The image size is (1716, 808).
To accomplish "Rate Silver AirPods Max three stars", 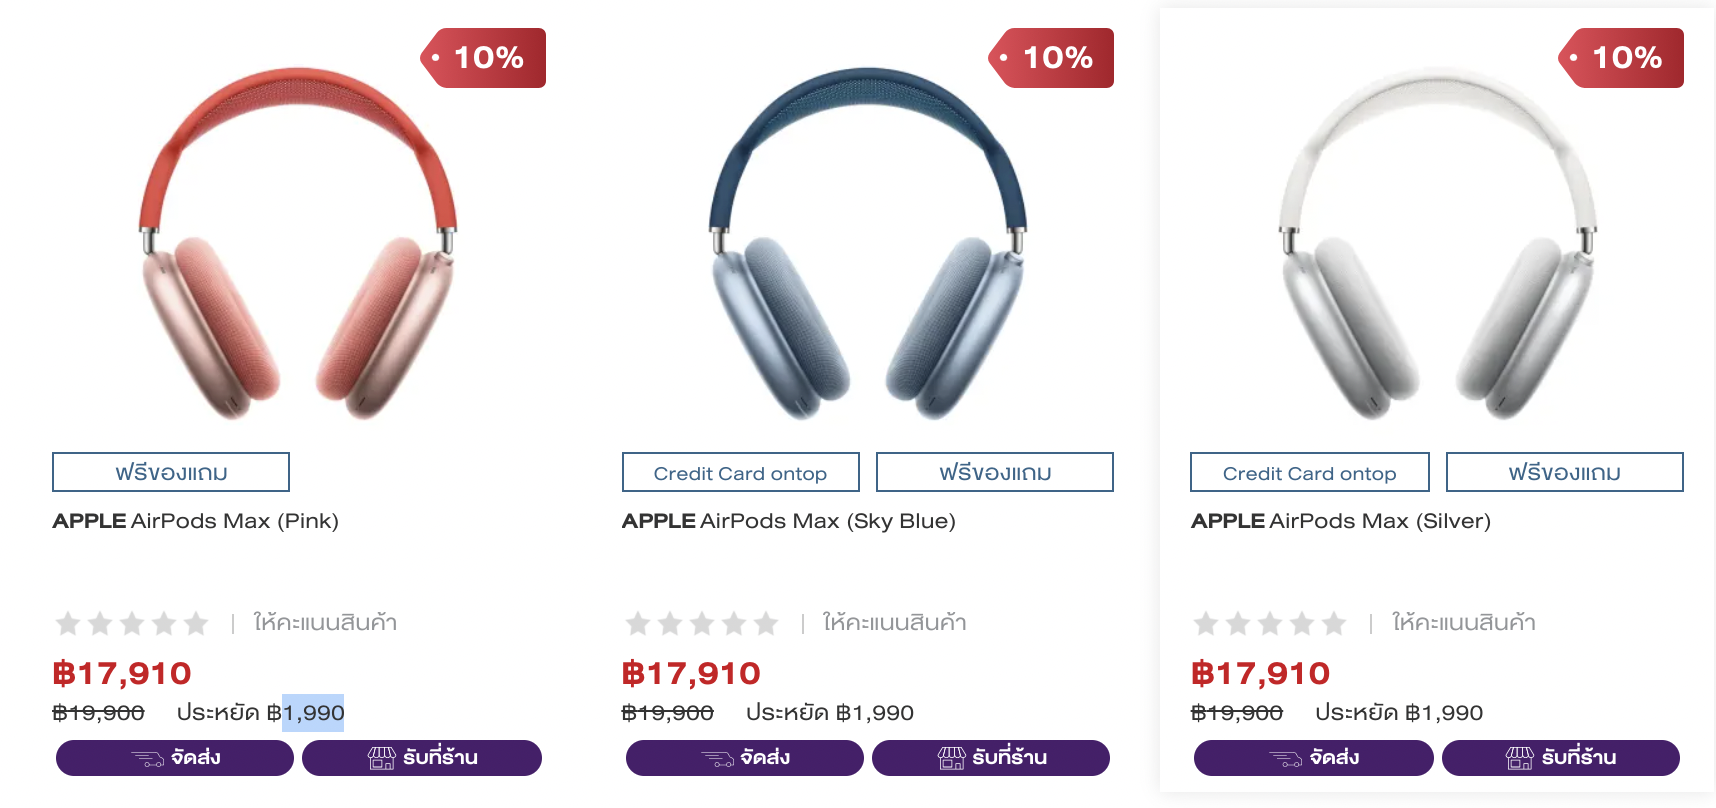I will (x=1270, y=624).
